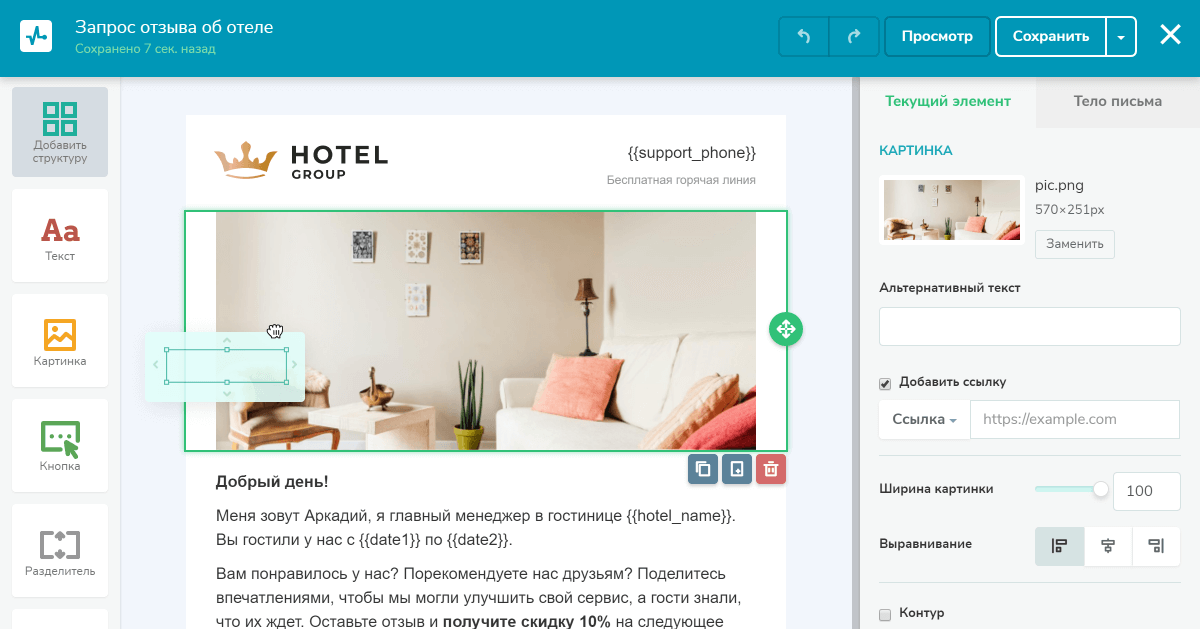This screenshot has height=629, width=1200.
Task: Click the paragraph starting Меня зовут Аркадий
Action: tap(476, 528)
